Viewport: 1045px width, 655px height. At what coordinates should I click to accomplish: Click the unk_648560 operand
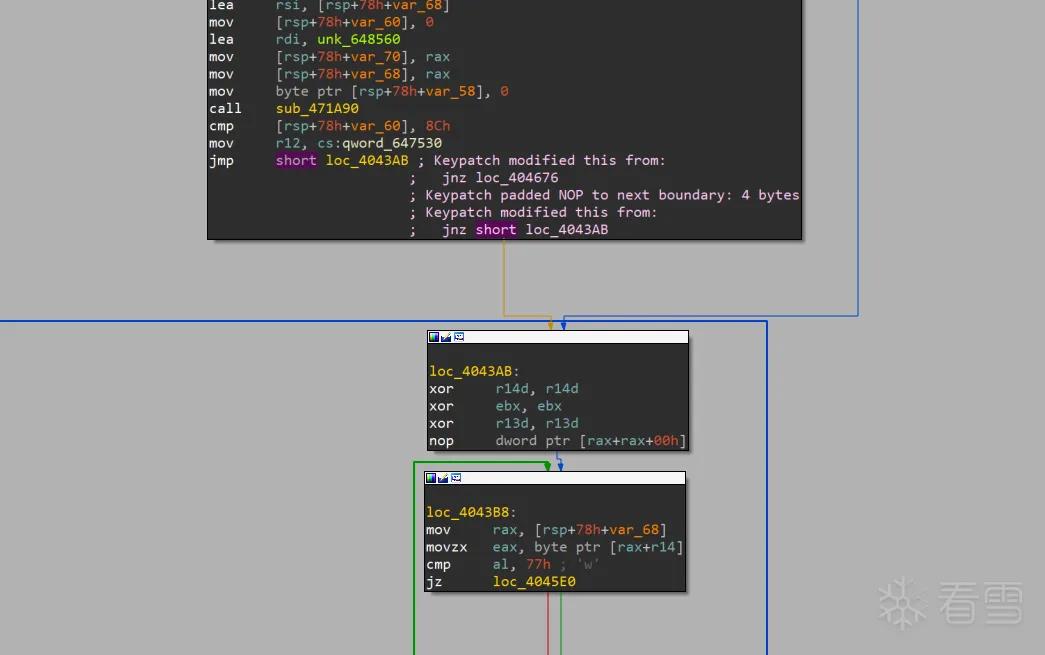point(359,39)
